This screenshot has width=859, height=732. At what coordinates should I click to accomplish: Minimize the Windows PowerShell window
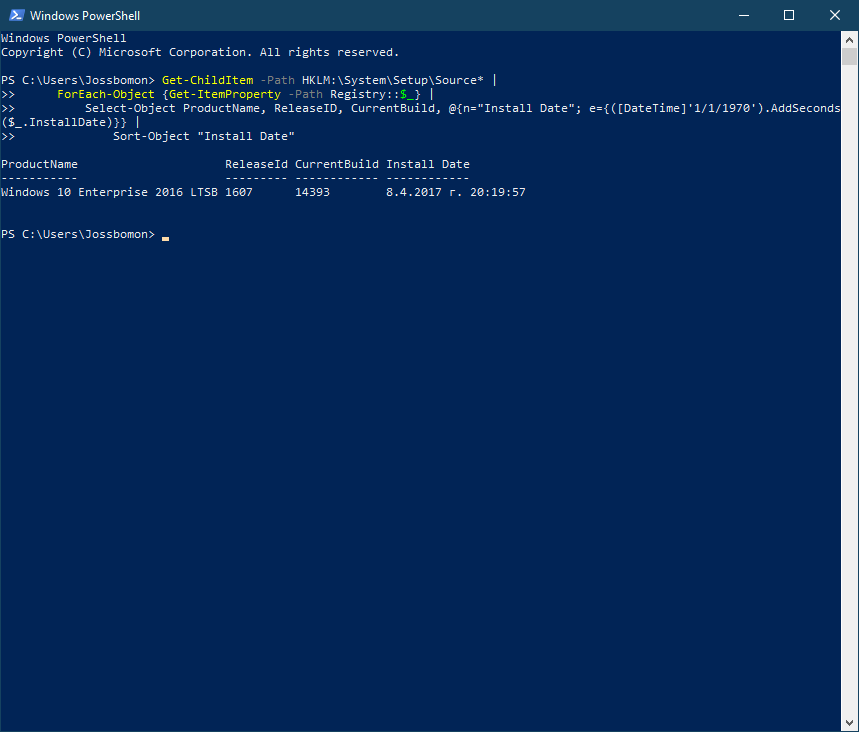tap(743, 15)
